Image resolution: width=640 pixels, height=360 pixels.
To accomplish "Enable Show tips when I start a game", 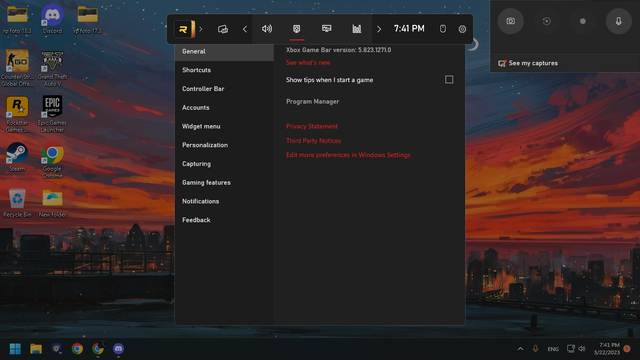I will pos(449,80).
